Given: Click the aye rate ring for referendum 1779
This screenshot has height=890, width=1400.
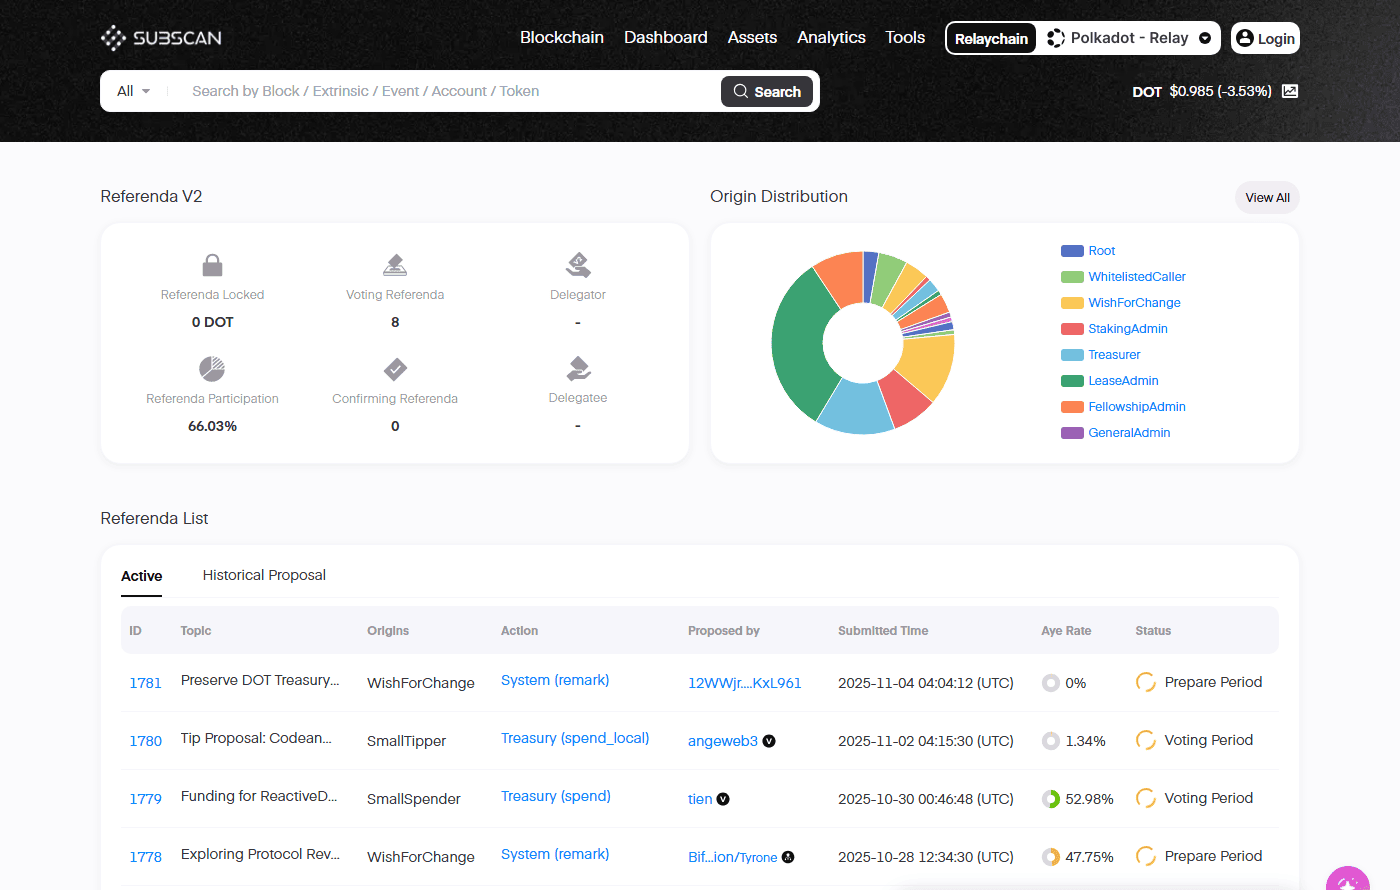Looking at the screenshot, I should (x=1051, y=799).
